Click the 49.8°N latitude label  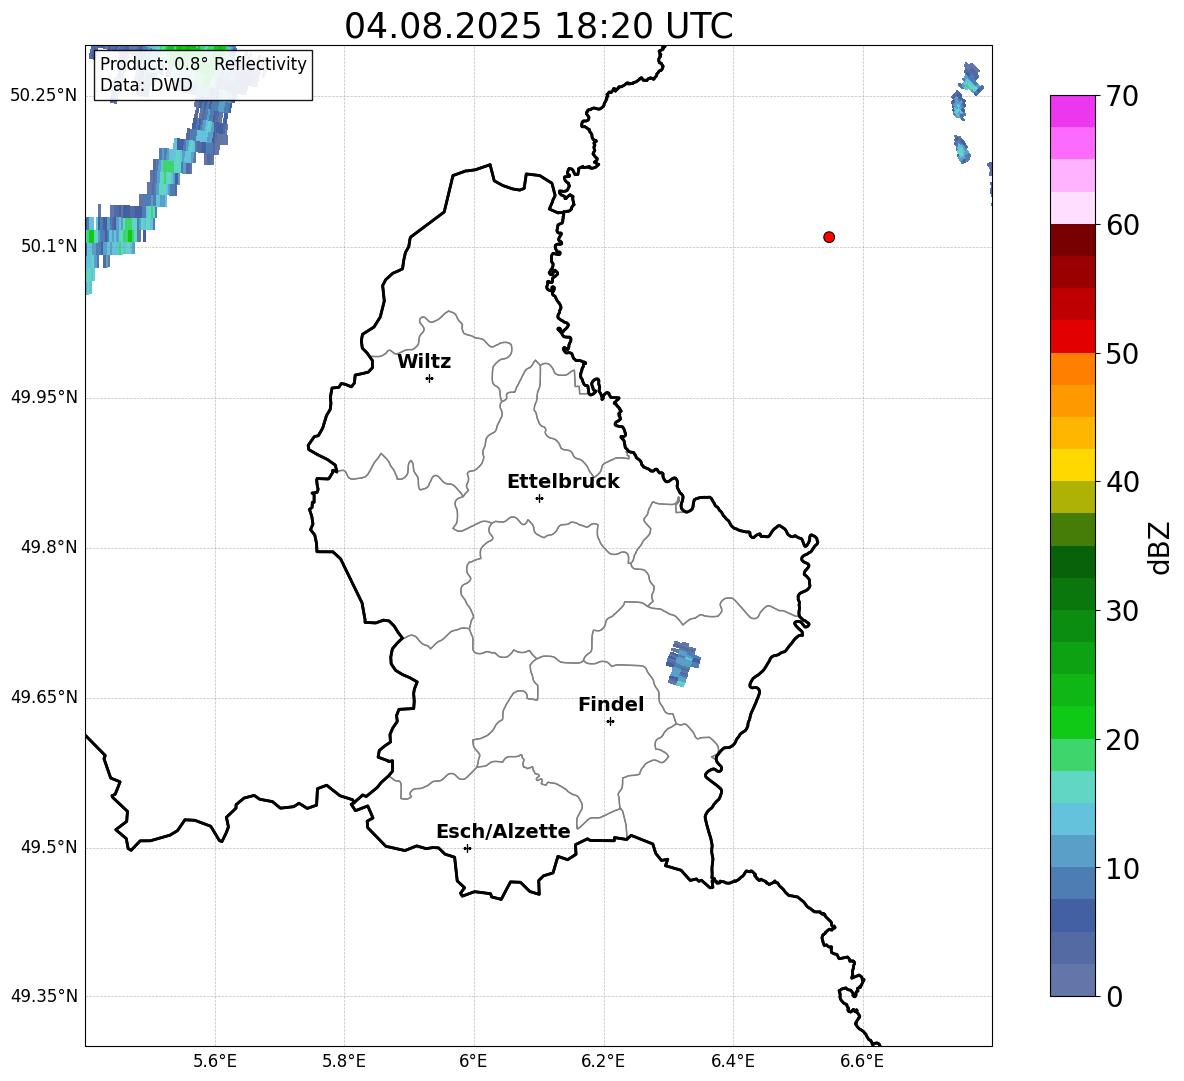click(49, 547)
